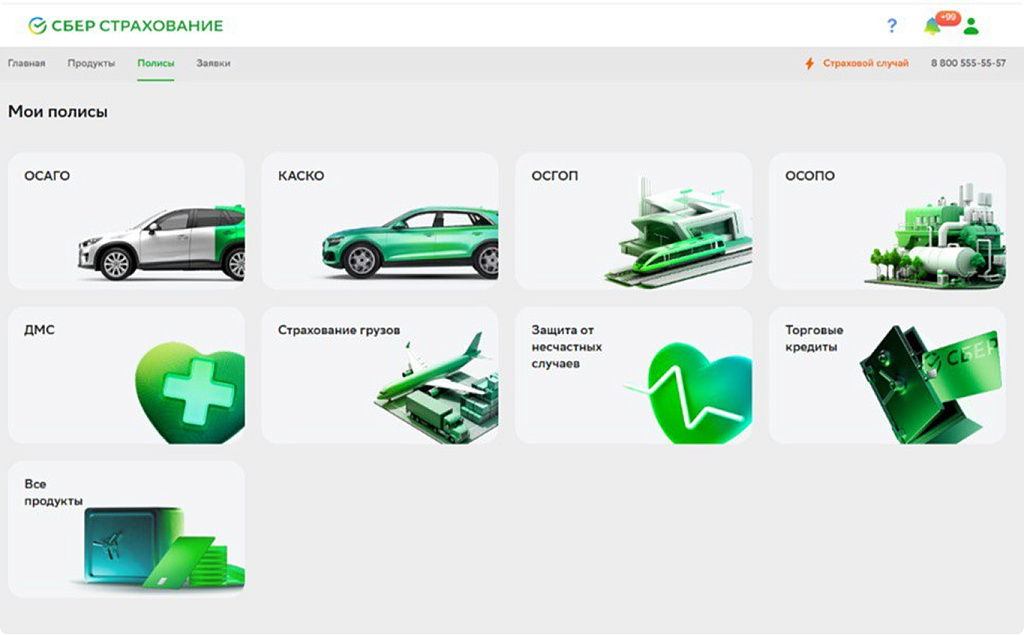Click the Sber Insurance logo
This screenshot has width=1024, height=635.
click(x=126, y=25)
